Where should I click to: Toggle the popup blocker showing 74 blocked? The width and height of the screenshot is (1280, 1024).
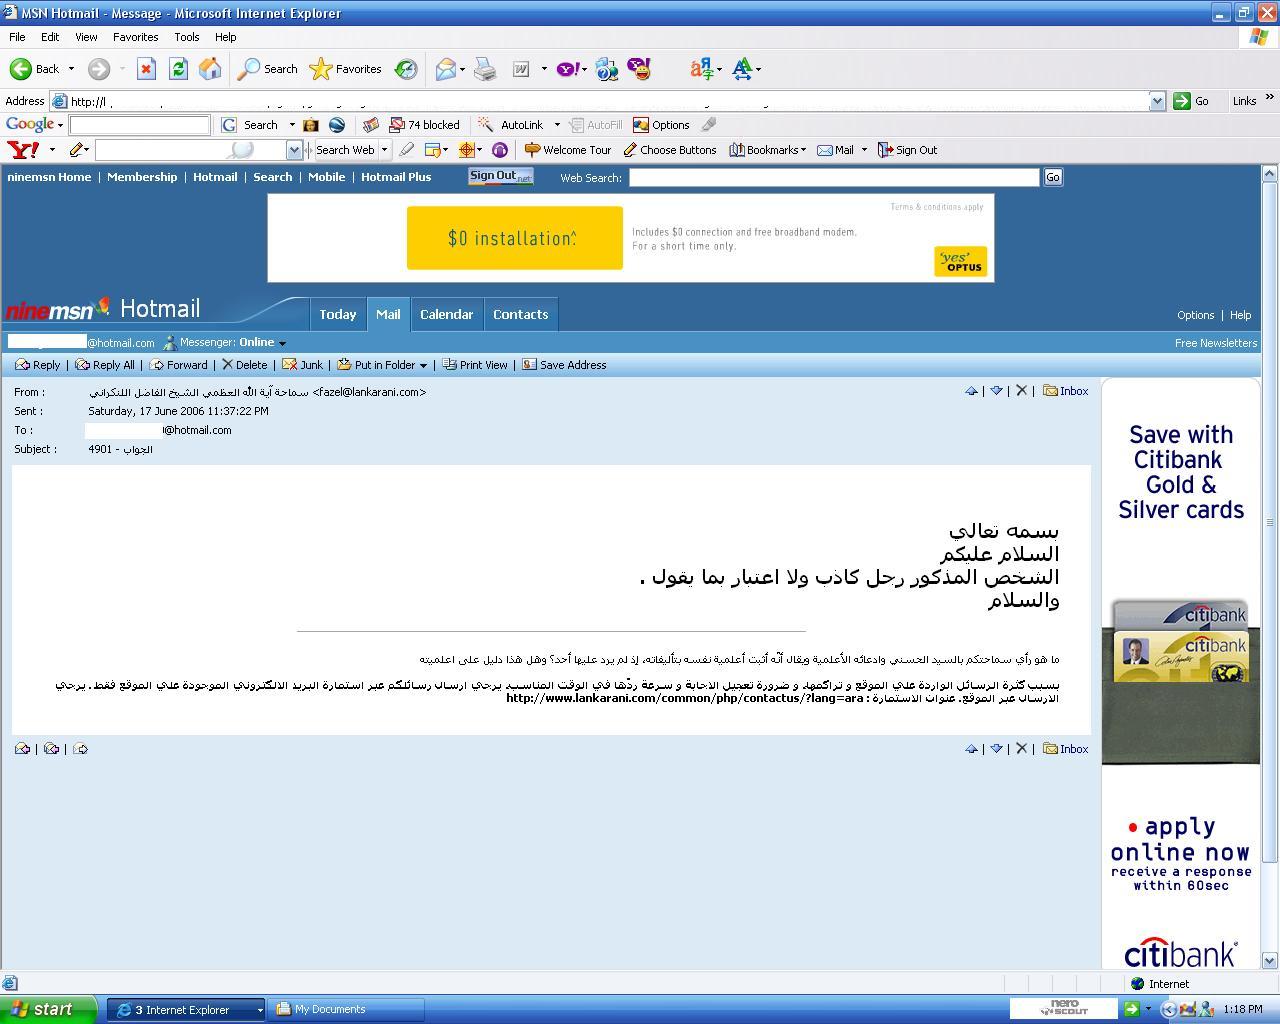pyautogui.click(x=424, y=125)
